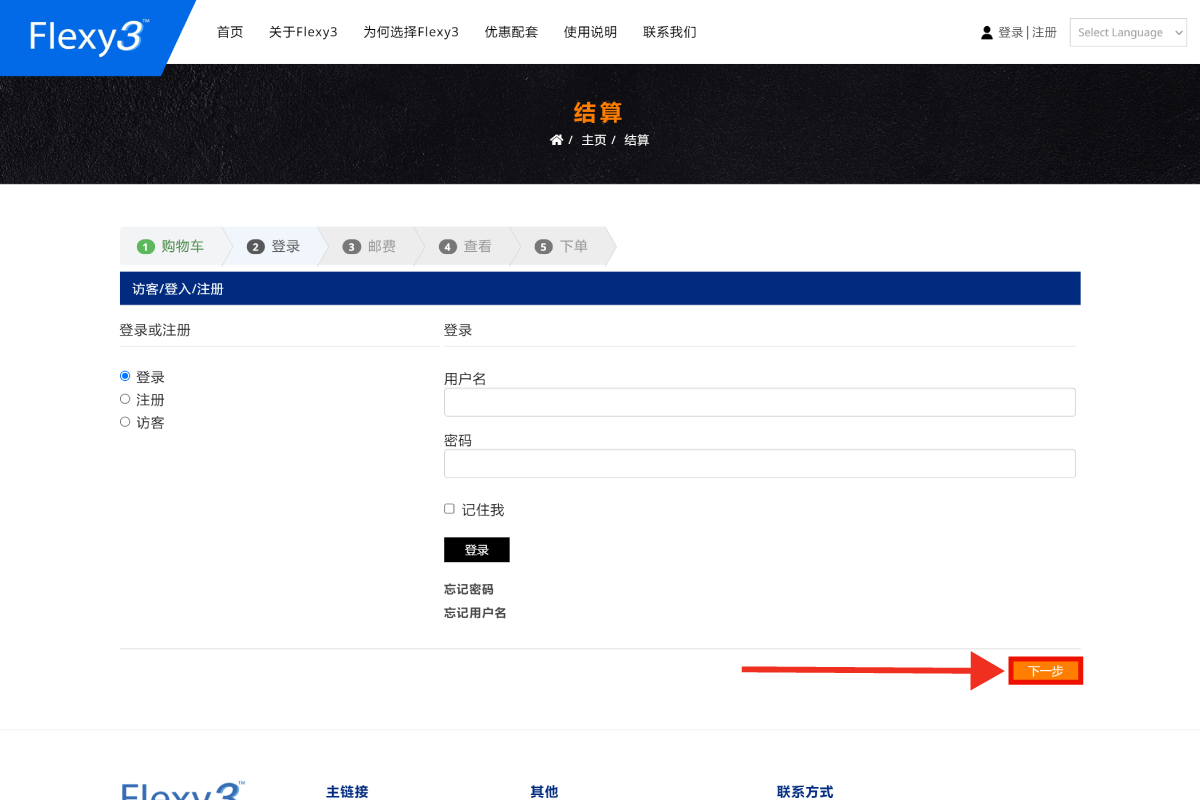Go to 优惠配套 in navigation
Image resolution: width=1200 pixels, height=800 pixels.
click(511, 32)
